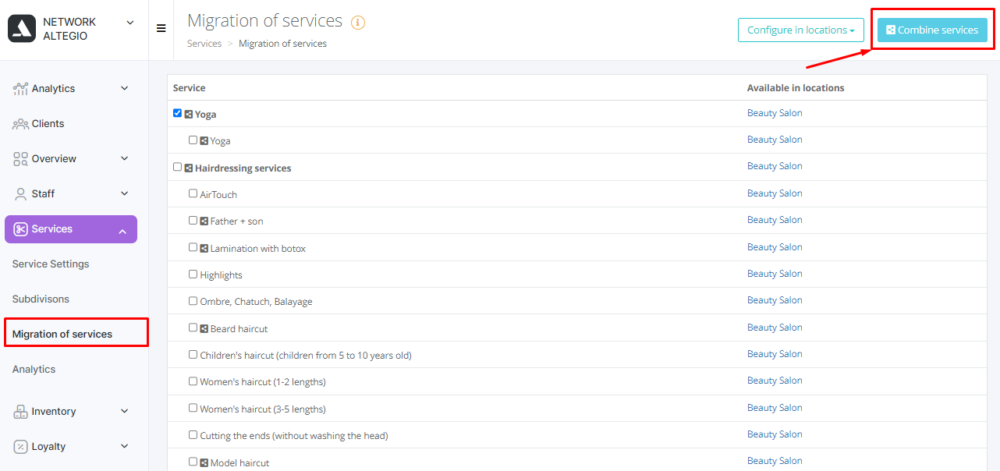Click the Combine services button
1000x471 pixels.
(932, 30)
